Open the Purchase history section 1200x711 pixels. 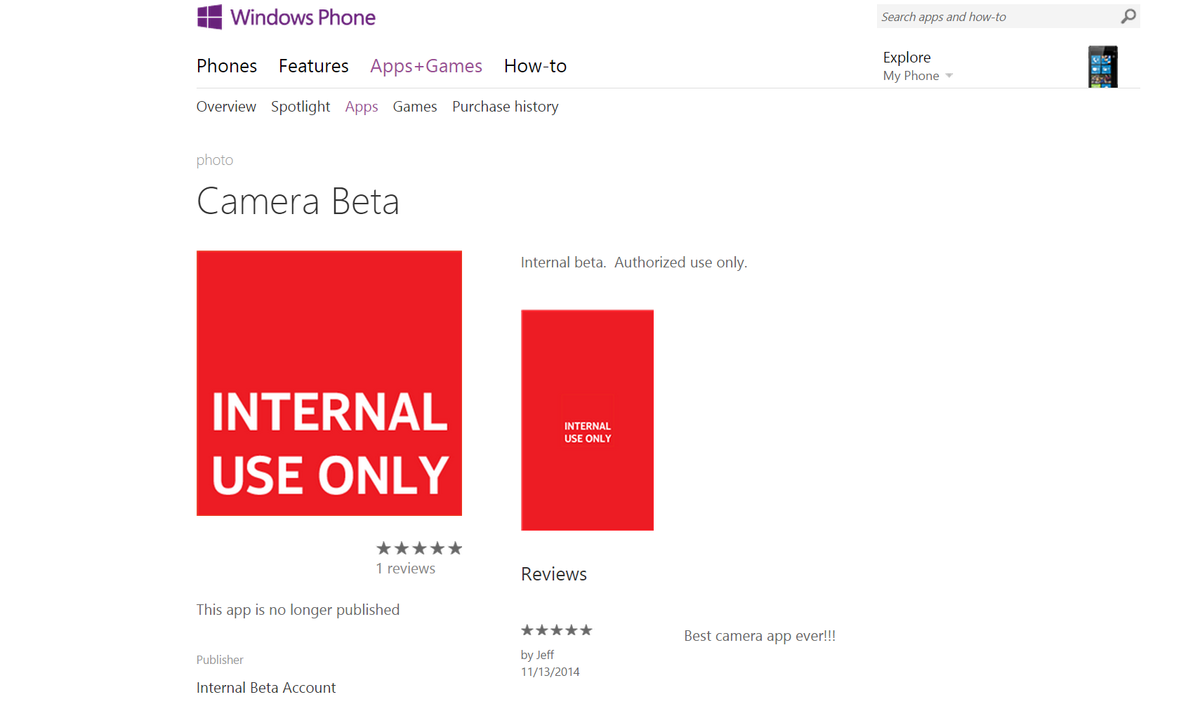[x=505, y=106]
